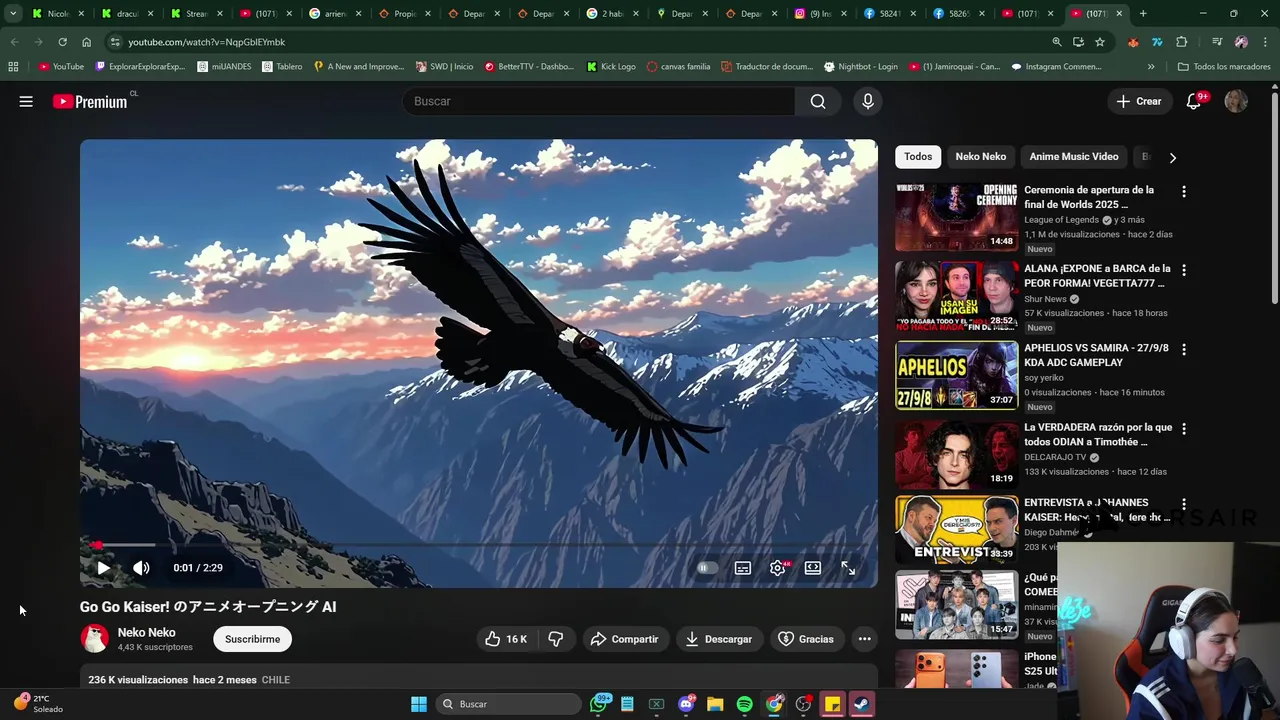This screenshot has width=1280, height=720.
Task: Play the video
Action: point(103,568)
